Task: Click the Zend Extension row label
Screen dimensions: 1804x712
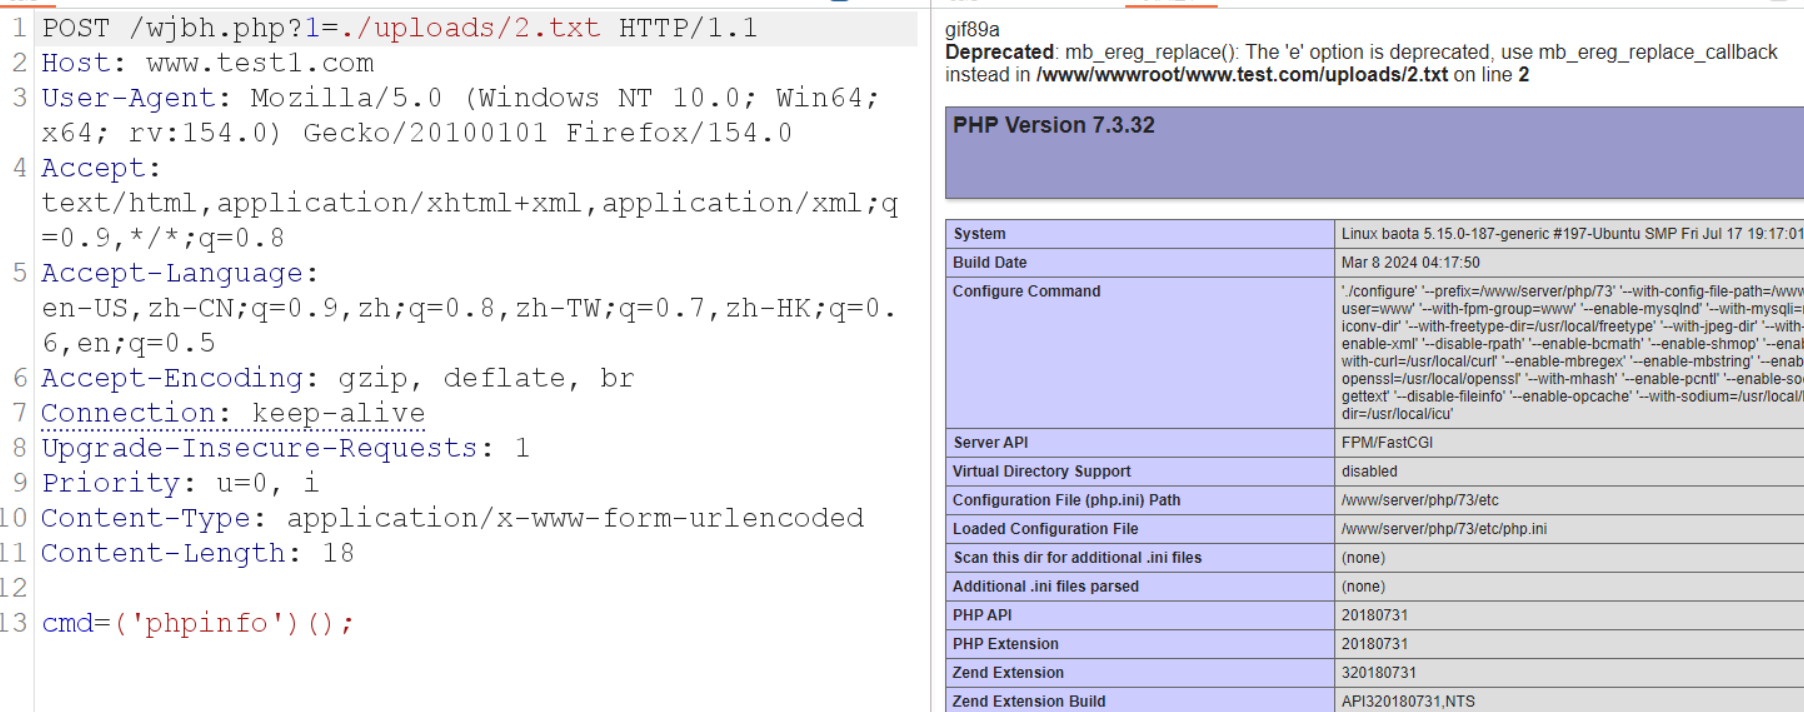Action: [x=1008, y=675]
